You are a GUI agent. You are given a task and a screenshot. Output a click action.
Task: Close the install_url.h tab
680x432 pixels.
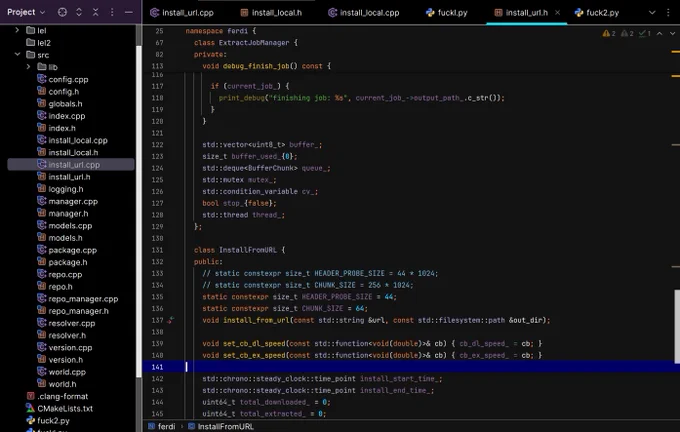[x=558, y=13]
